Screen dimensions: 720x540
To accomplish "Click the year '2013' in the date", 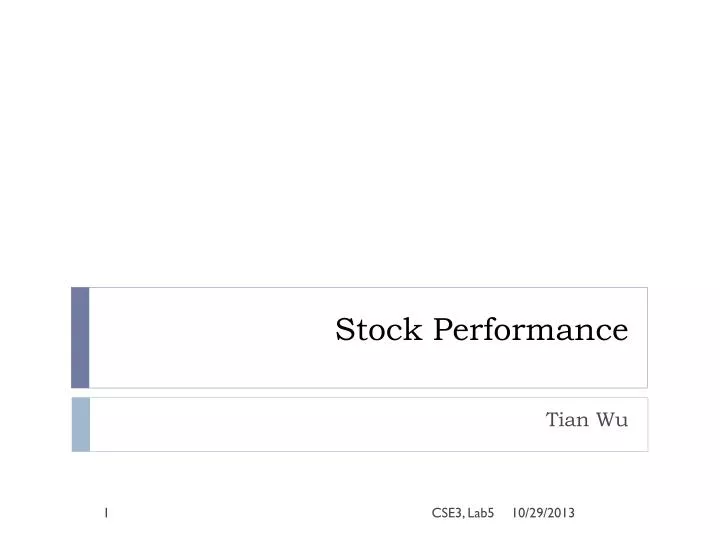I will coord(561,513).
